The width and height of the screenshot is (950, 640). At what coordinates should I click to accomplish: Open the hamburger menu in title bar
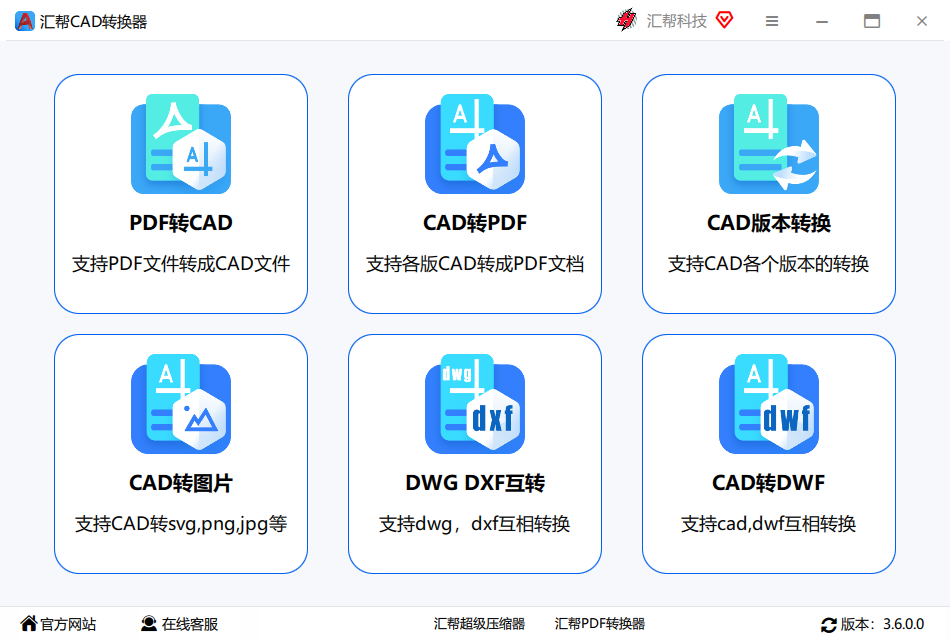point(771,20)
